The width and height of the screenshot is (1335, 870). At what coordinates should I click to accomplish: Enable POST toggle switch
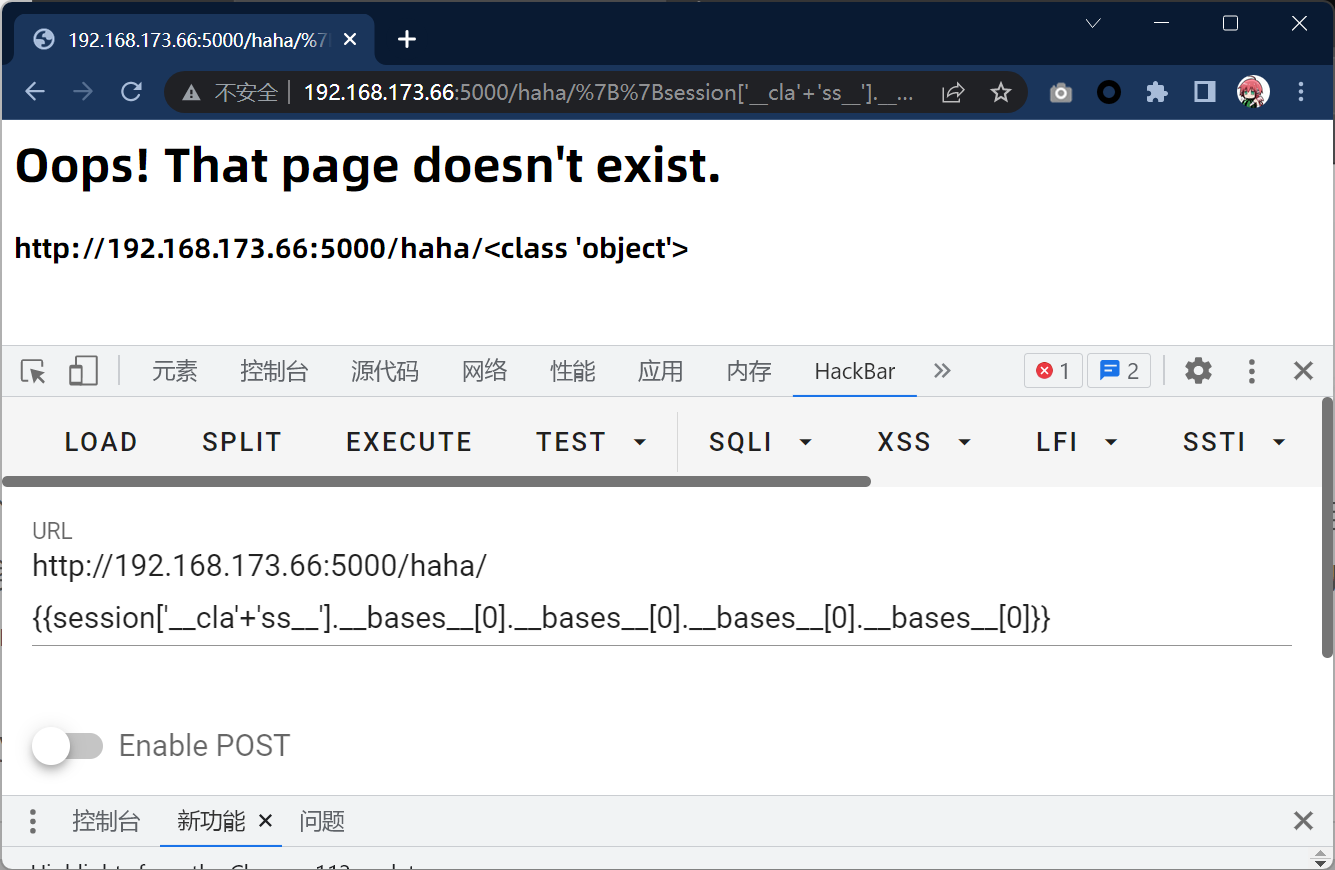67,746
